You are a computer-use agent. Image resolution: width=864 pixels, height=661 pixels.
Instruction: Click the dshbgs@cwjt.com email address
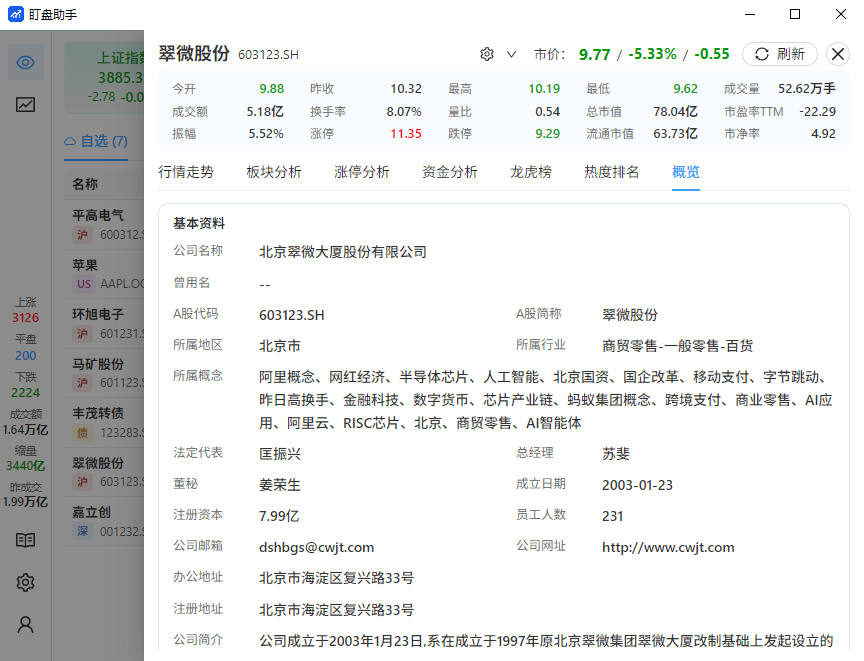coord(316,548)
